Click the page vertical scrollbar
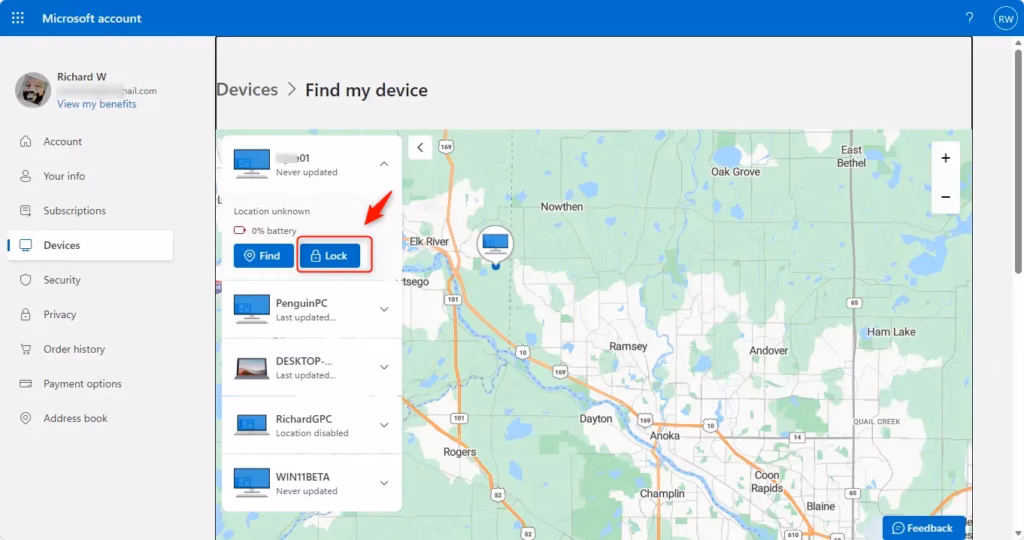Screen dimensions: 1024x540 point(1017,160)
